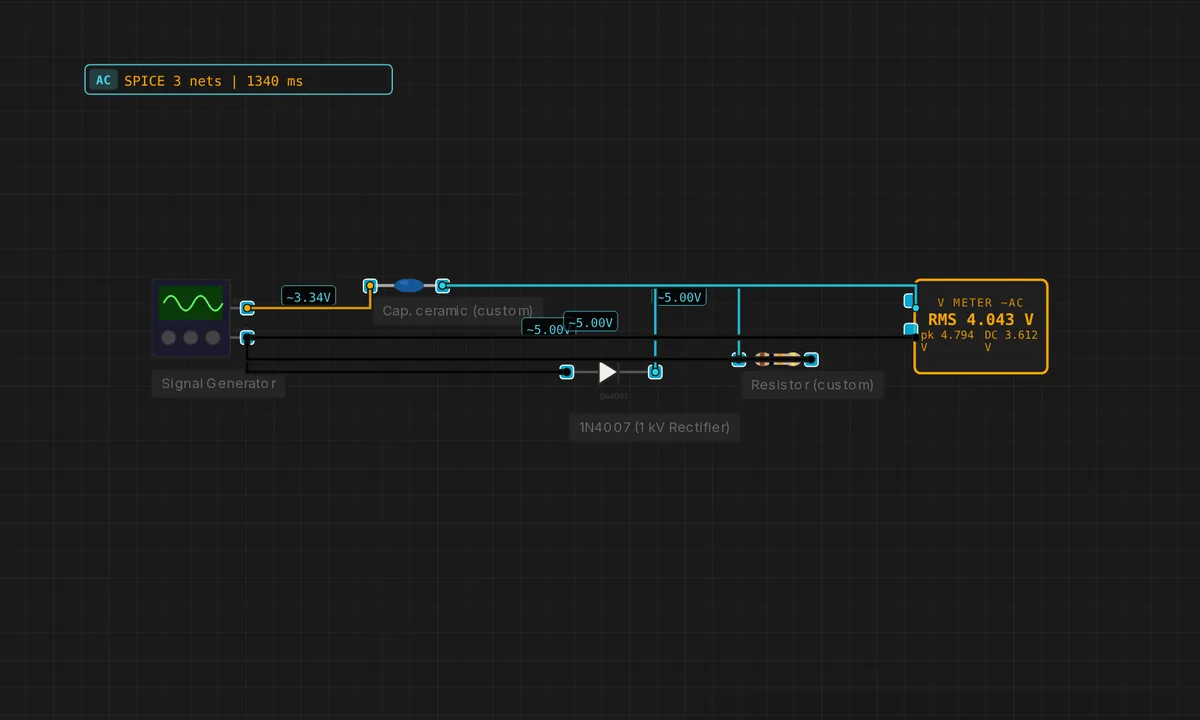Click the signal generator's first knob
This screenshot has height=720, width=1200.
pyautogui.click(x=169, y=338)
